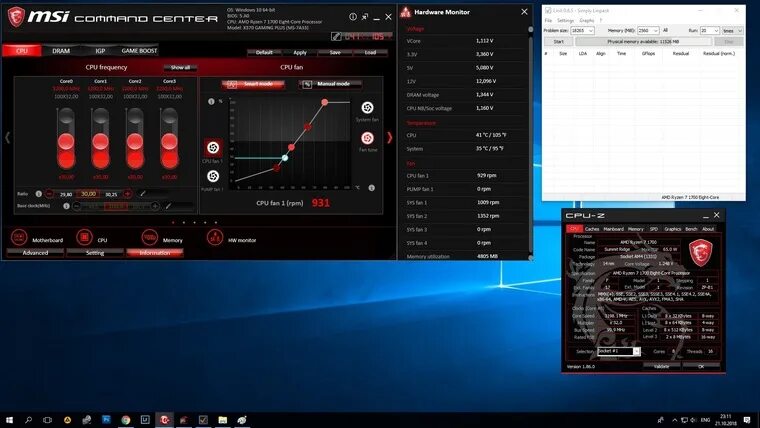Select the CPU fan 1 icon
The height and width of the screenshot is (428, 760).
click(213, 147)
